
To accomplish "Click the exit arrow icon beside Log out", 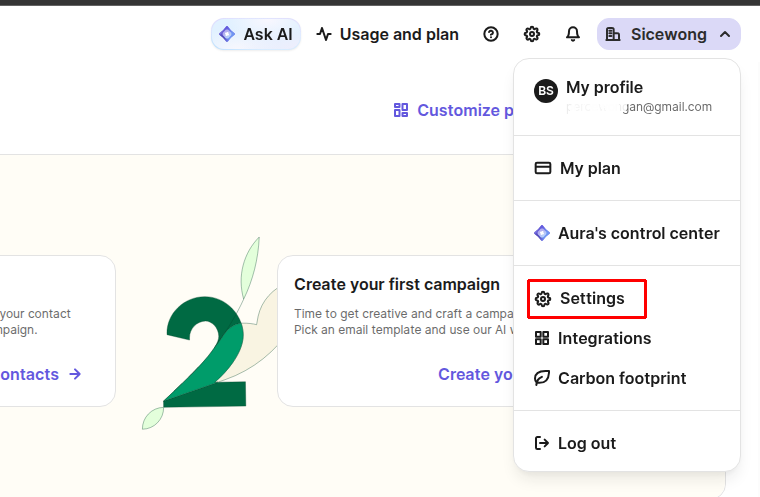I will point(542,443).
